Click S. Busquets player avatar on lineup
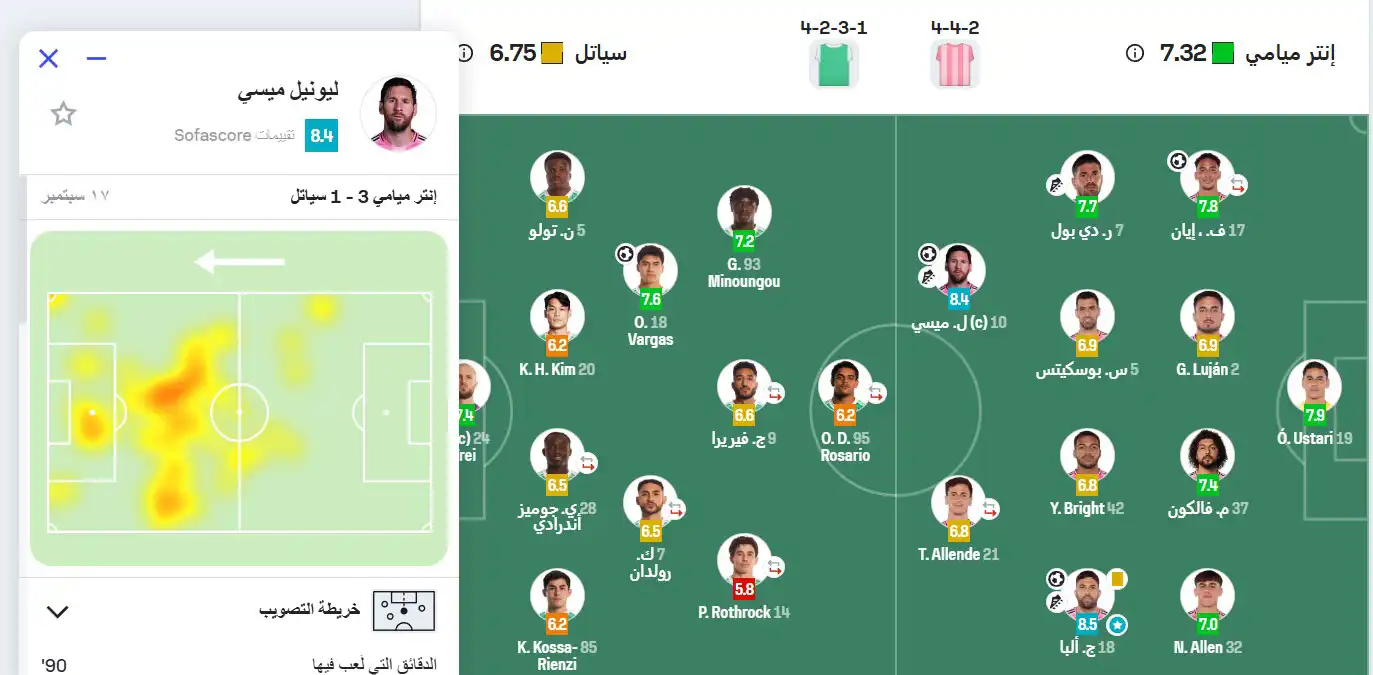 [1087, 317]
